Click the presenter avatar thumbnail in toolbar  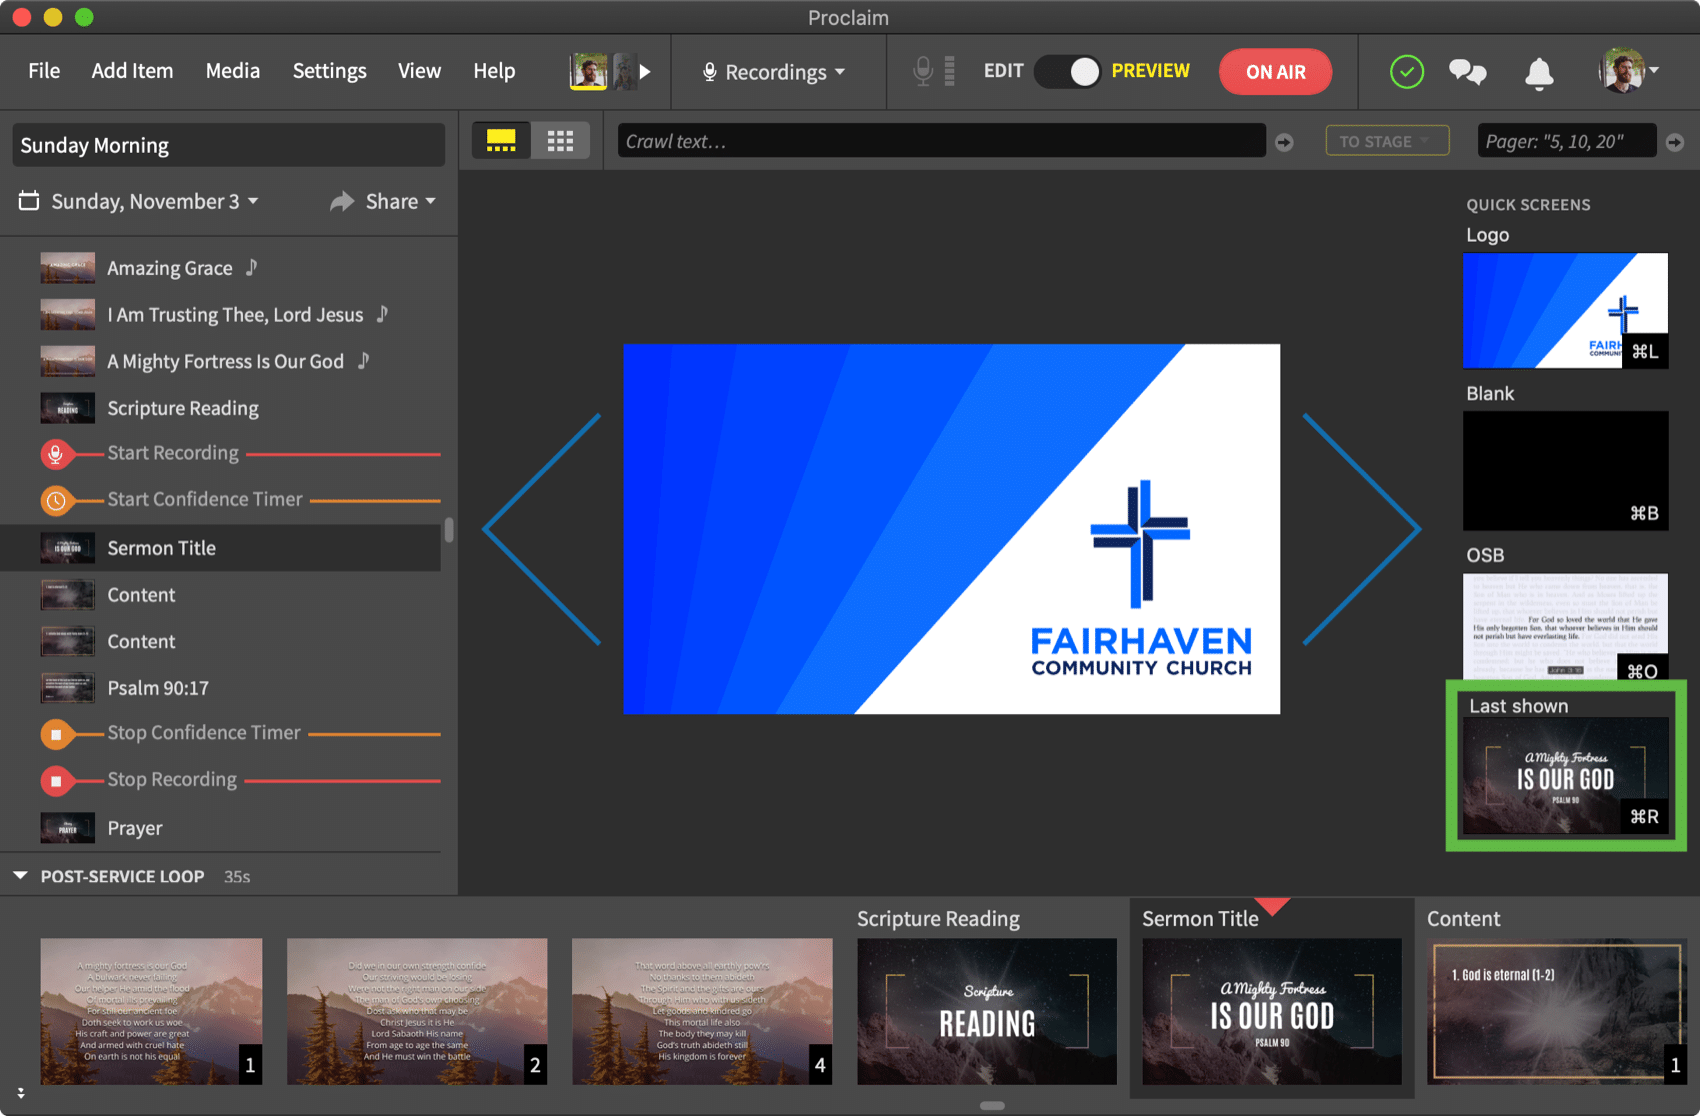589,72
